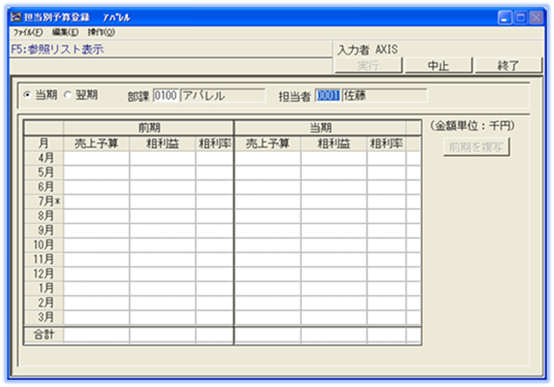Click 当期 売上予算 cell for 3月

(267, 317)
